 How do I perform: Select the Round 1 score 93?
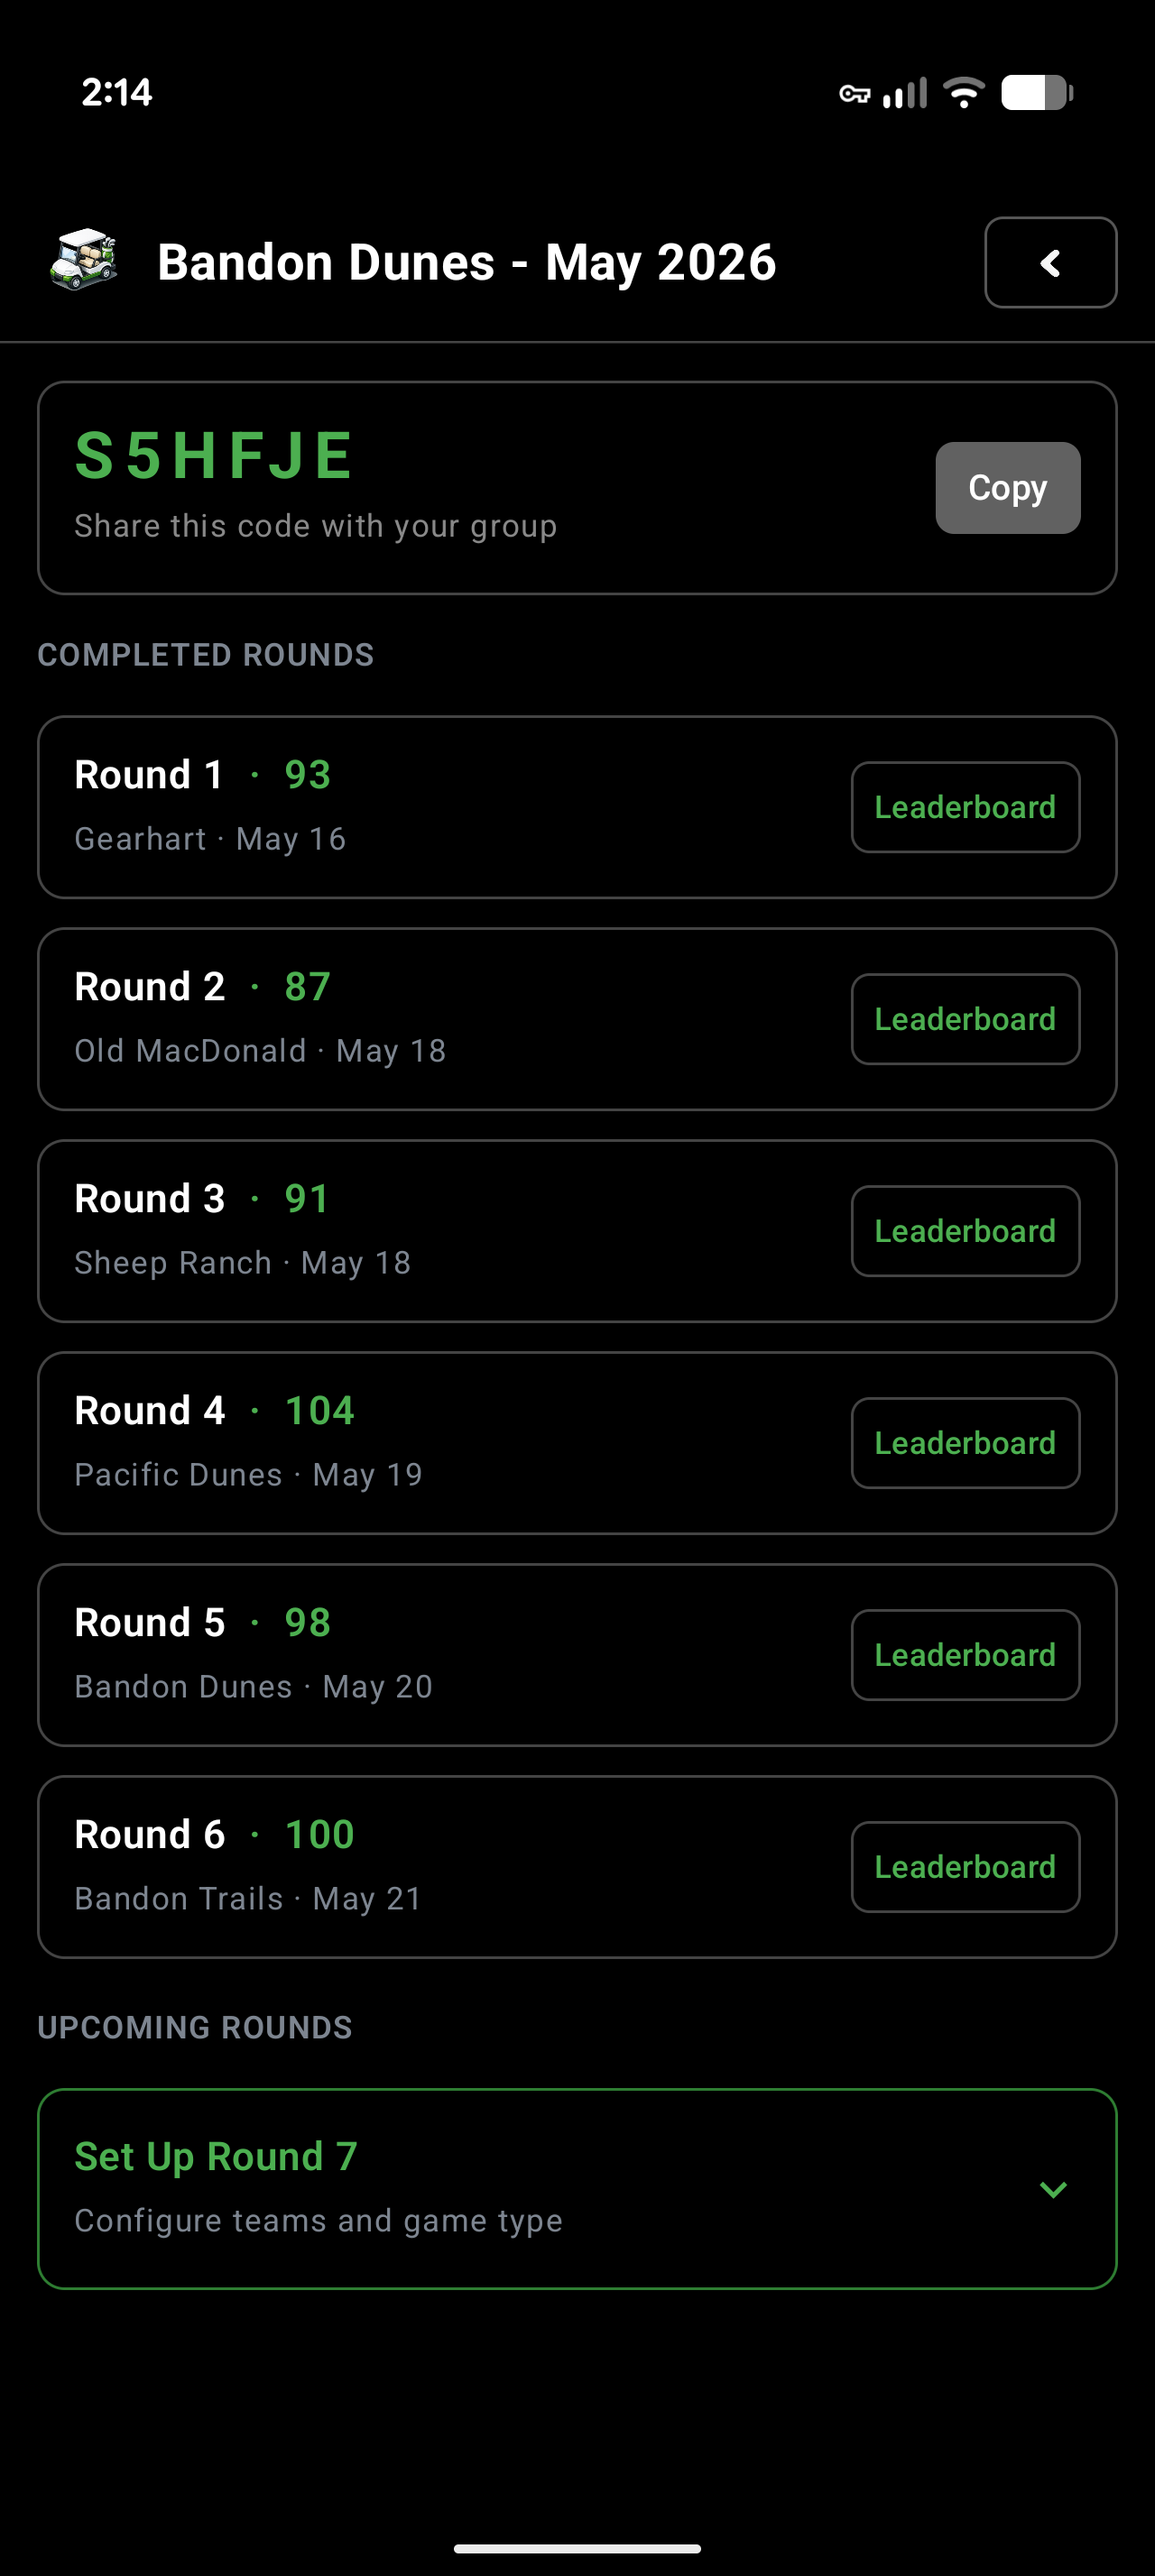pos(307,775)
